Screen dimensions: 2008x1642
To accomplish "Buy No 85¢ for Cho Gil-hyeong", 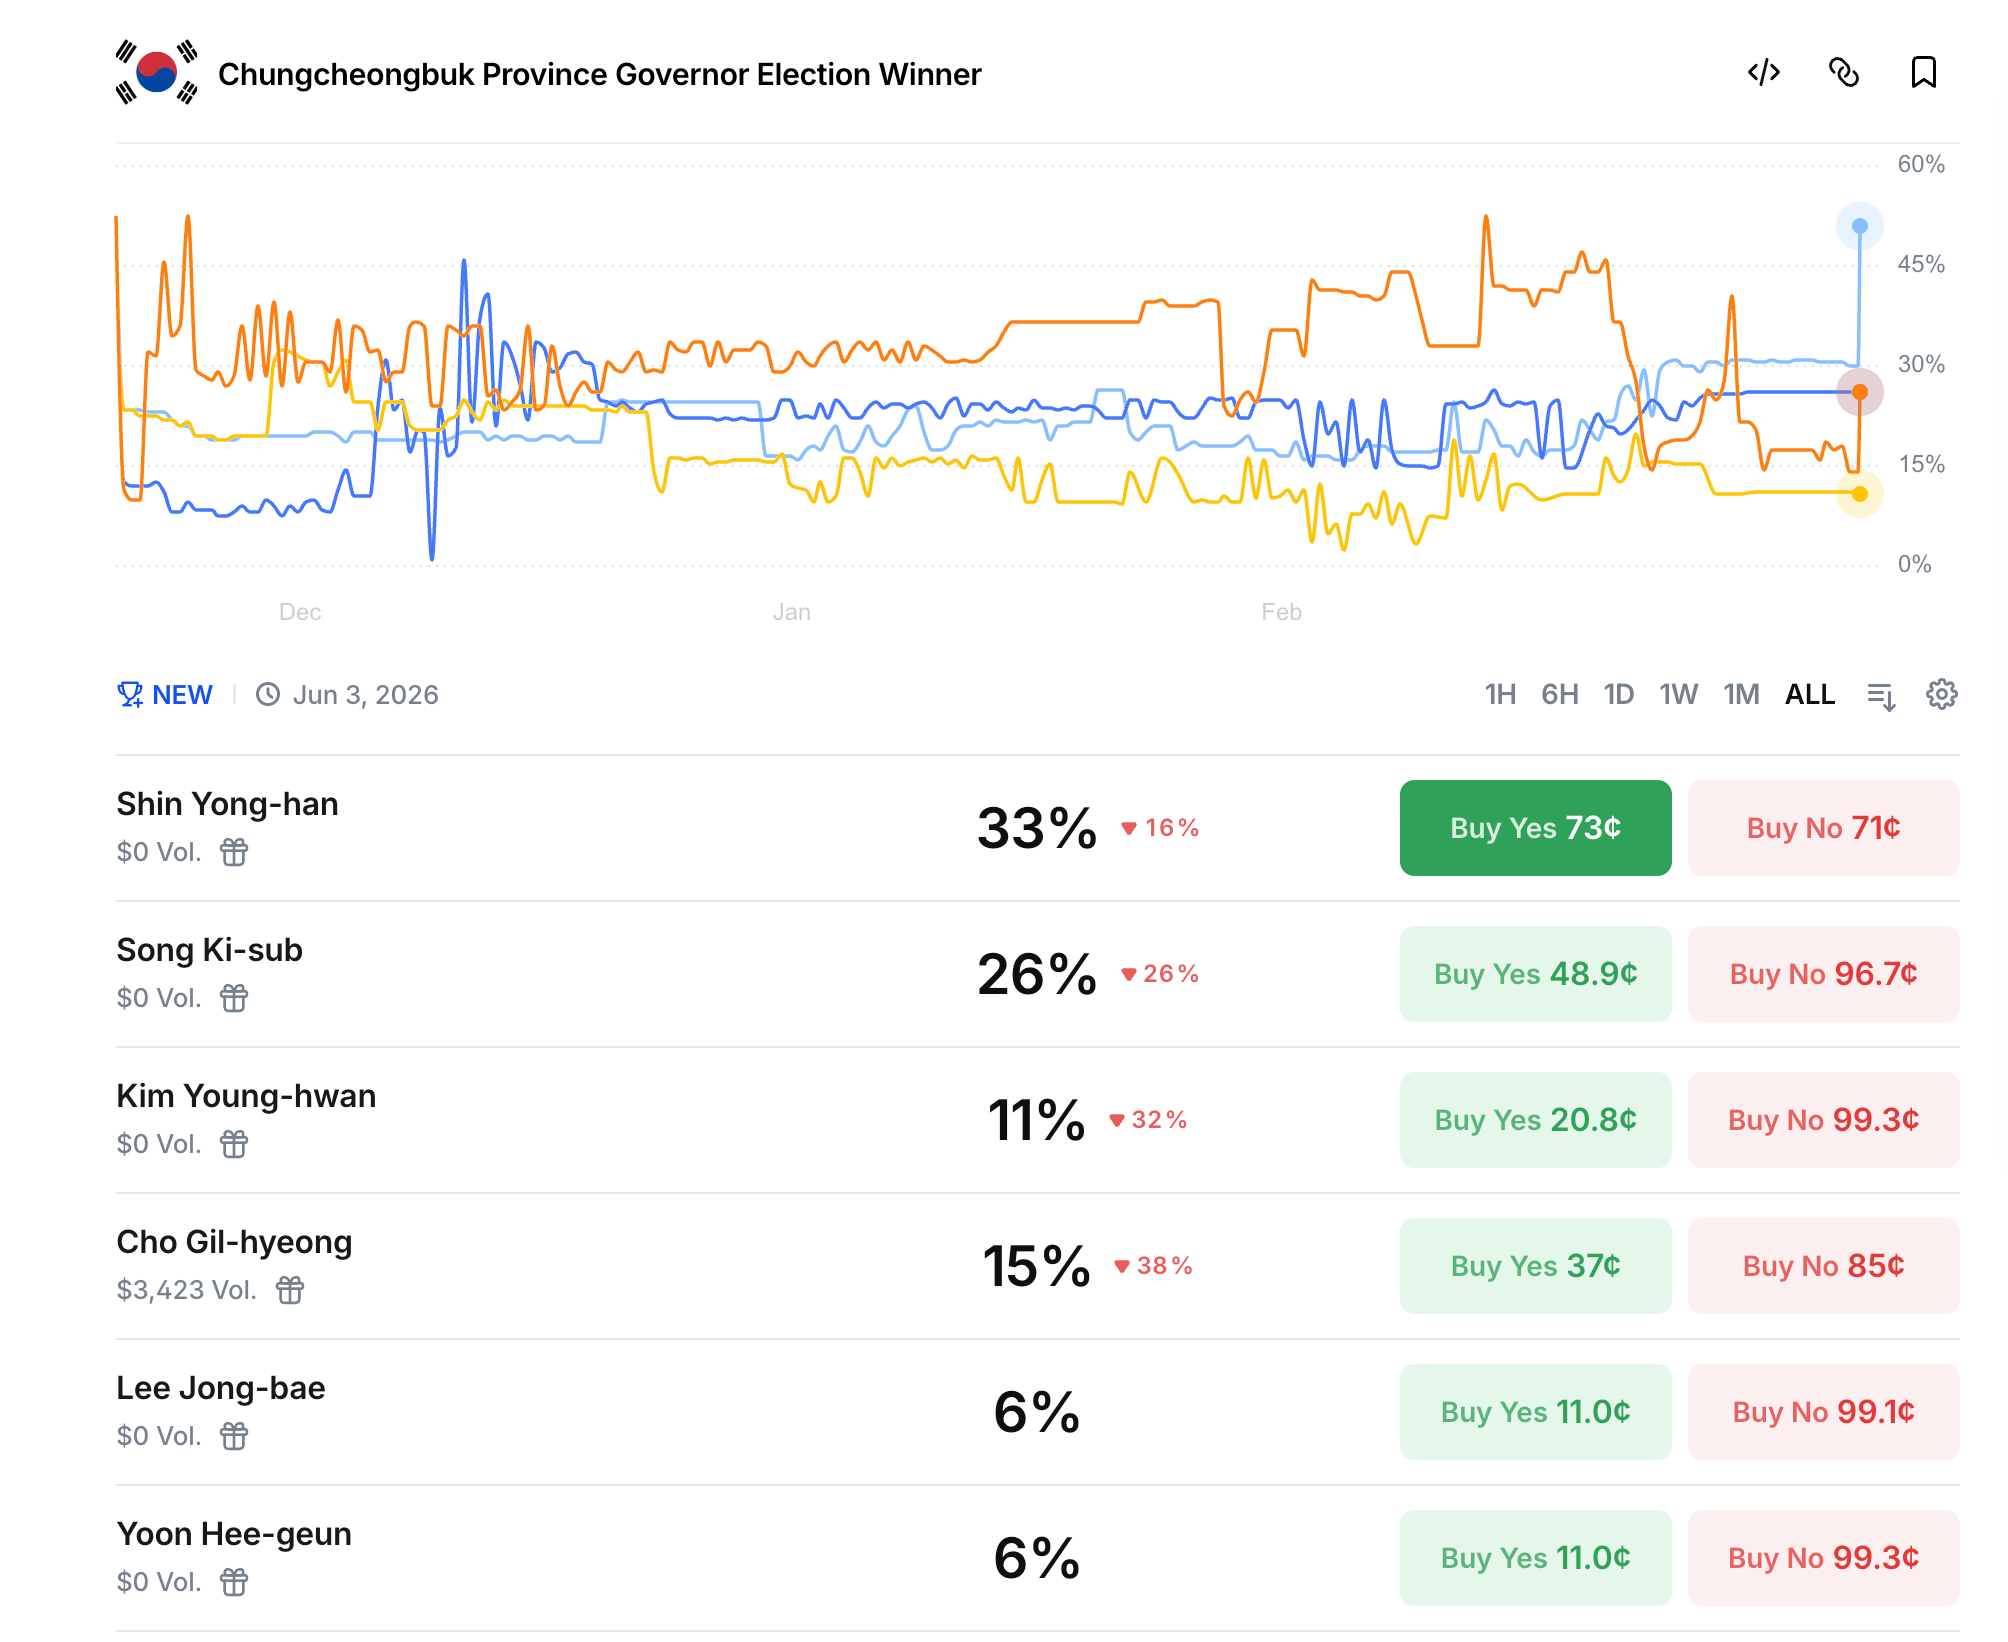I will 1823,1266.
